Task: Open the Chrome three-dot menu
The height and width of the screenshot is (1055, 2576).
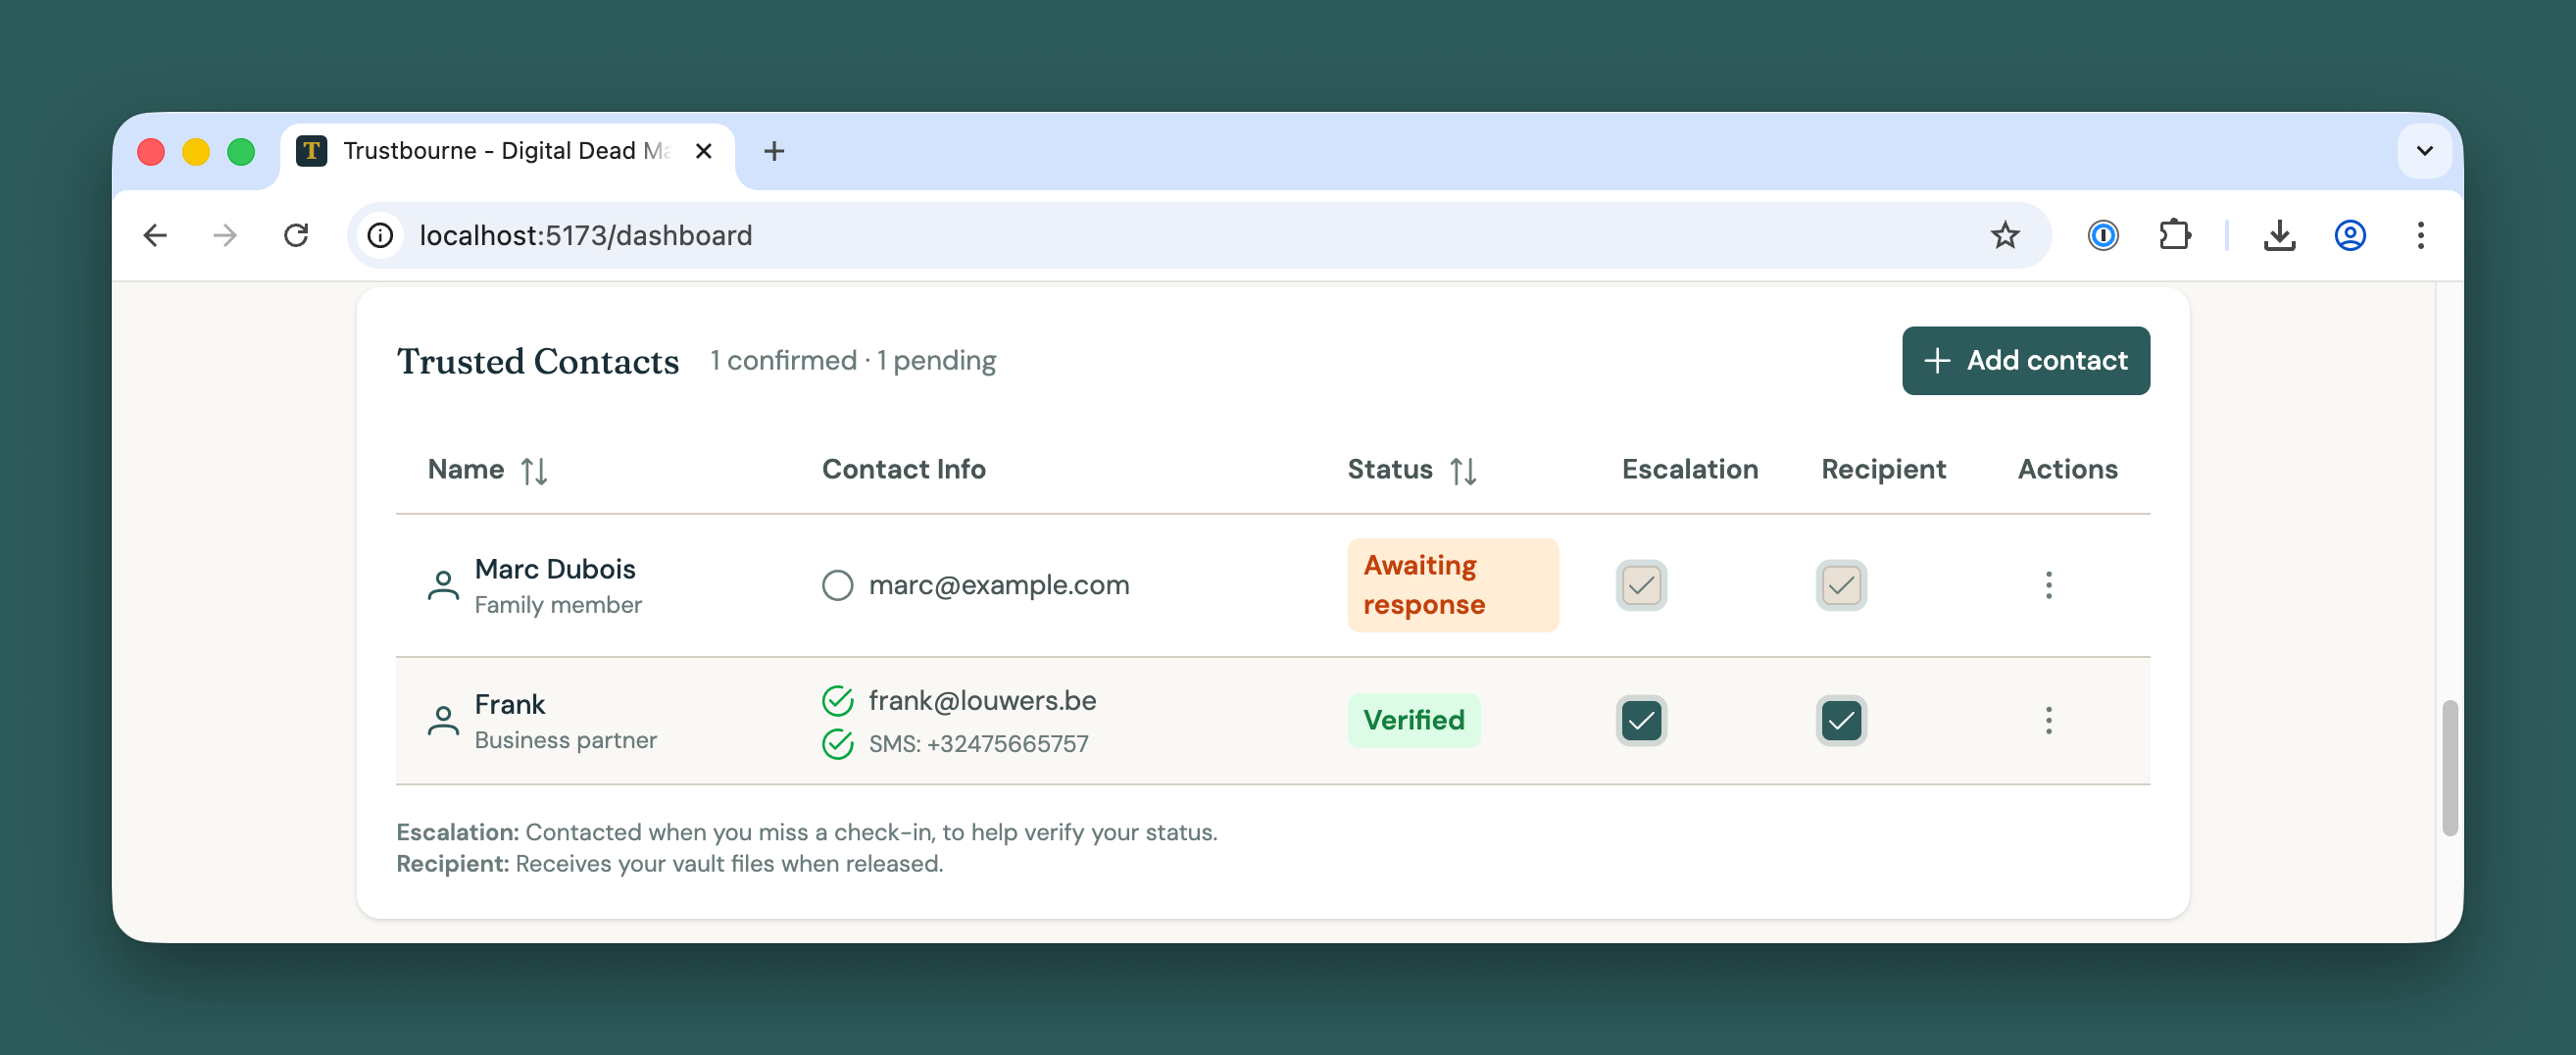Action: [2421, 235]
